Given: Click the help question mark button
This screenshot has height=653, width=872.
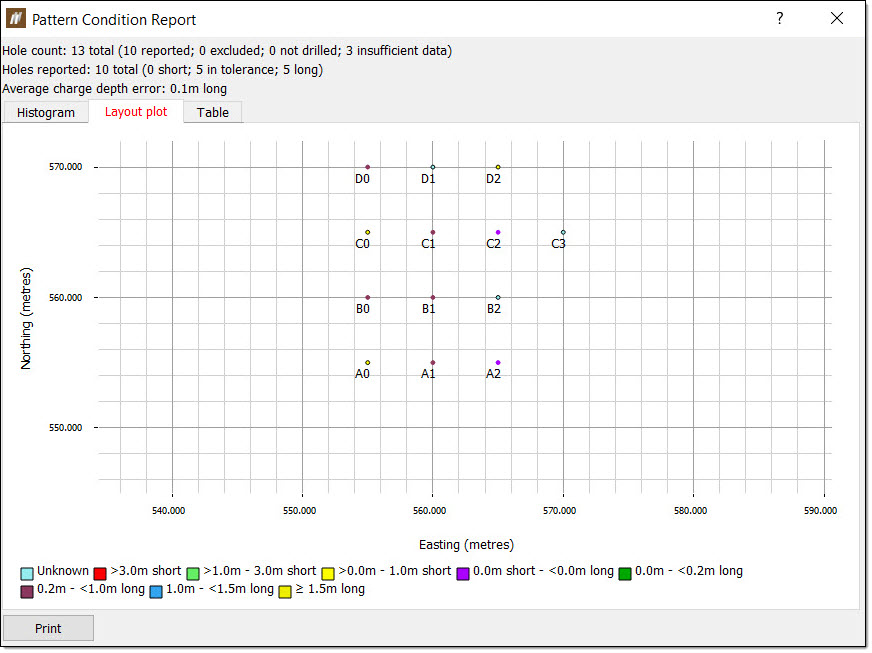Looking at the screenshot, I should click(780, 18).
